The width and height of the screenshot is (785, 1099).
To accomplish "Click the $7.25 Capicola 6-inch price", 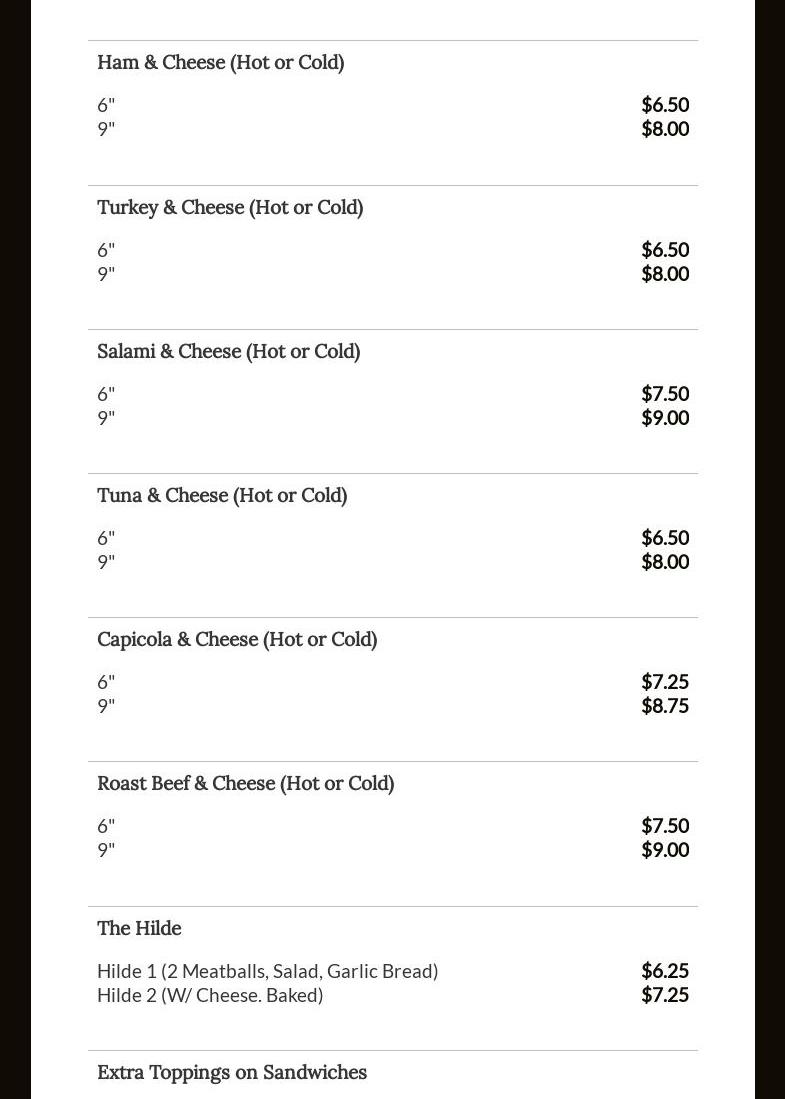I will (665, 681).
